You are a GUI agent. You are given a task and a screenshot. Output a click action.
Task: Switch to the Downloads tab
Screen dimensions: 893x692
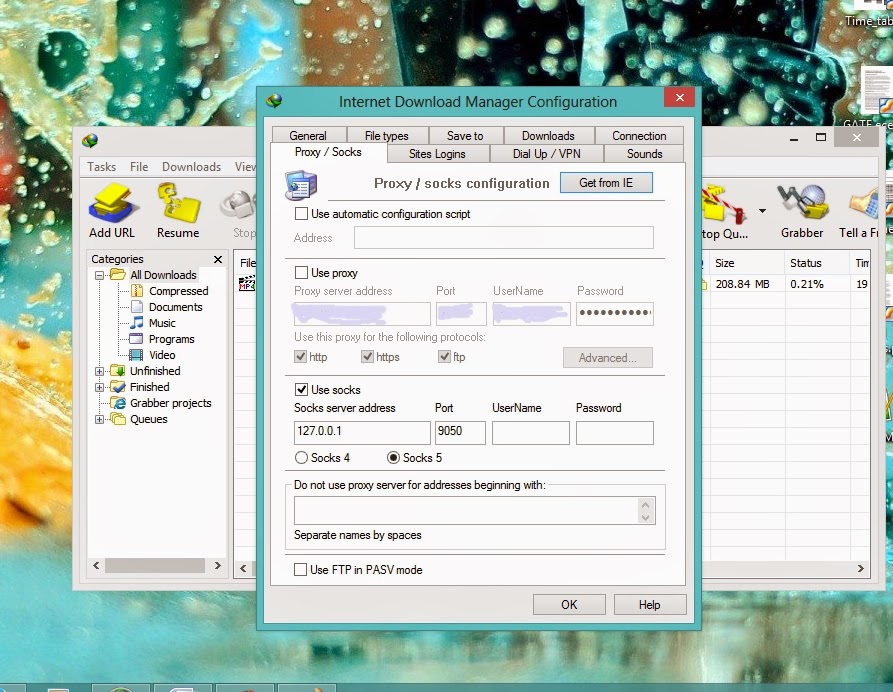(x=548, y=136)
